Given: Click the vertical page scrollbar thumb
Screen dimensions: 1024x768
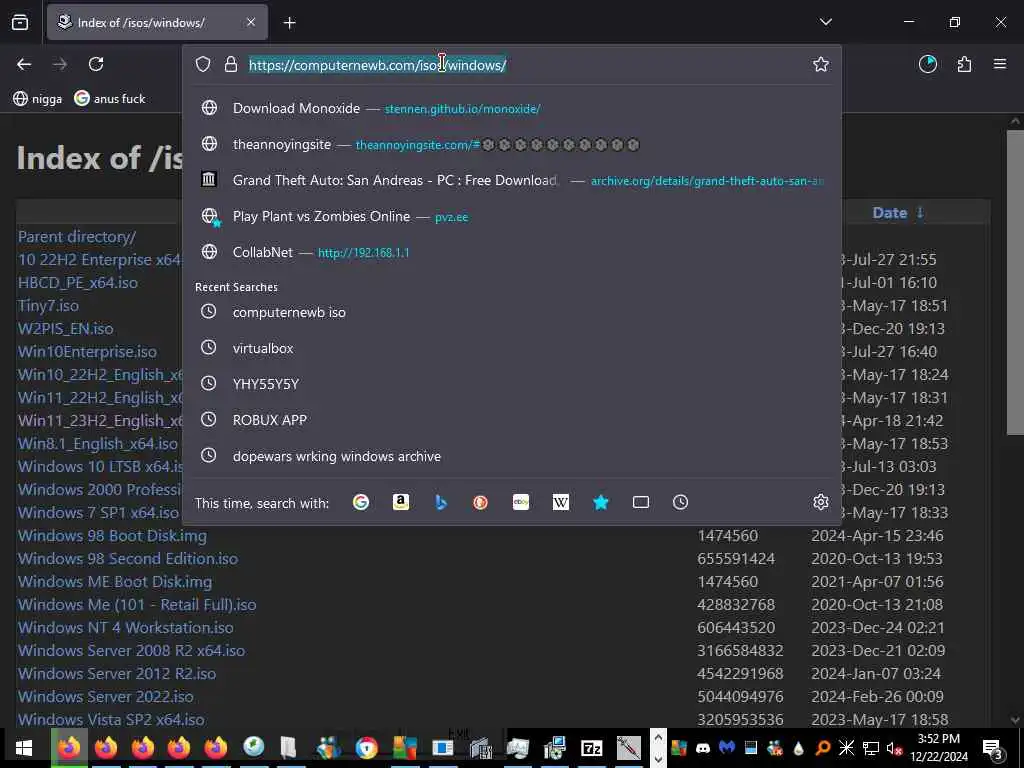Looking at the screenshot, I should coord(1015,282).
